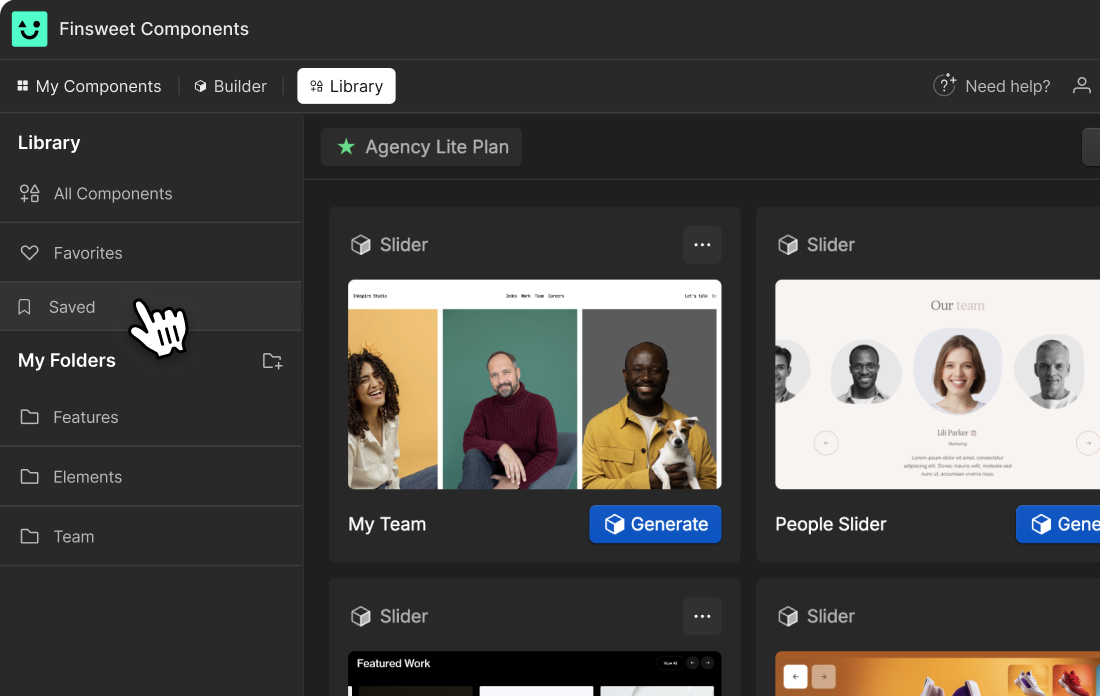Image resolution: width=1100 pixels, height=696 pixels.
Task: Click the Features folder icon
Action: tap(29, 417)
